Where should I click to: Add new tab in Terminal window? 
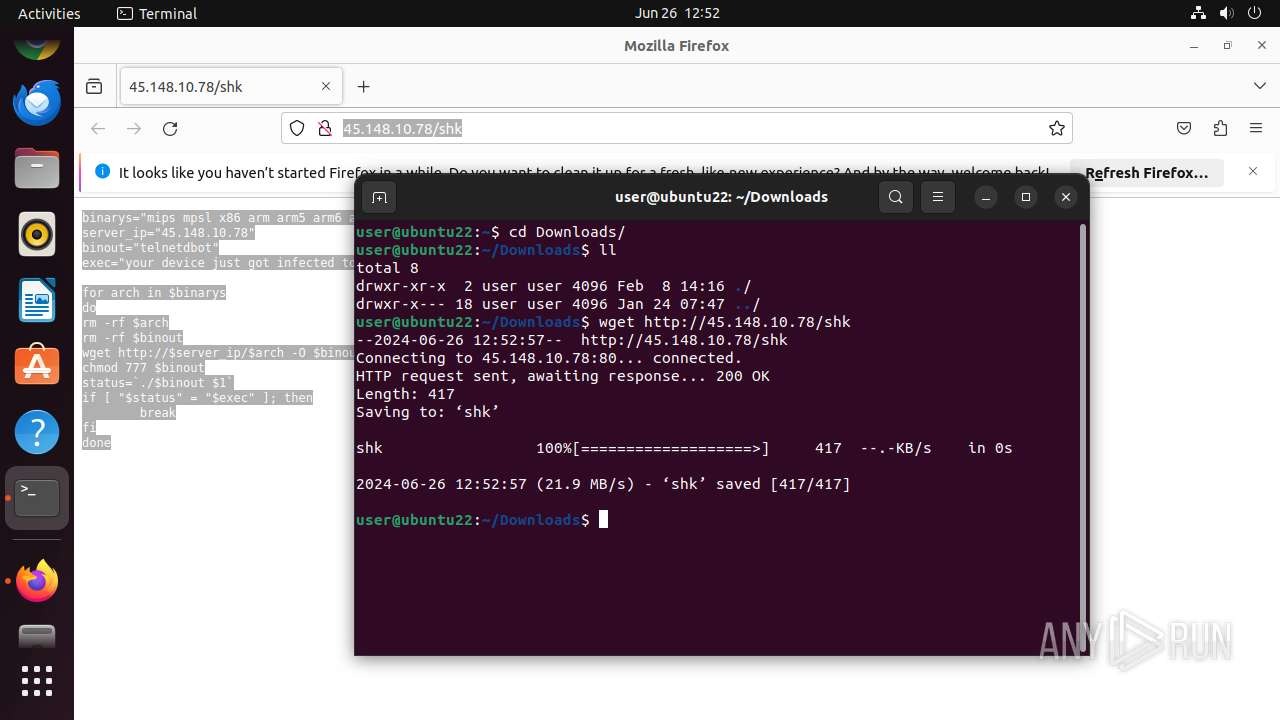click(x=379, y=197)
